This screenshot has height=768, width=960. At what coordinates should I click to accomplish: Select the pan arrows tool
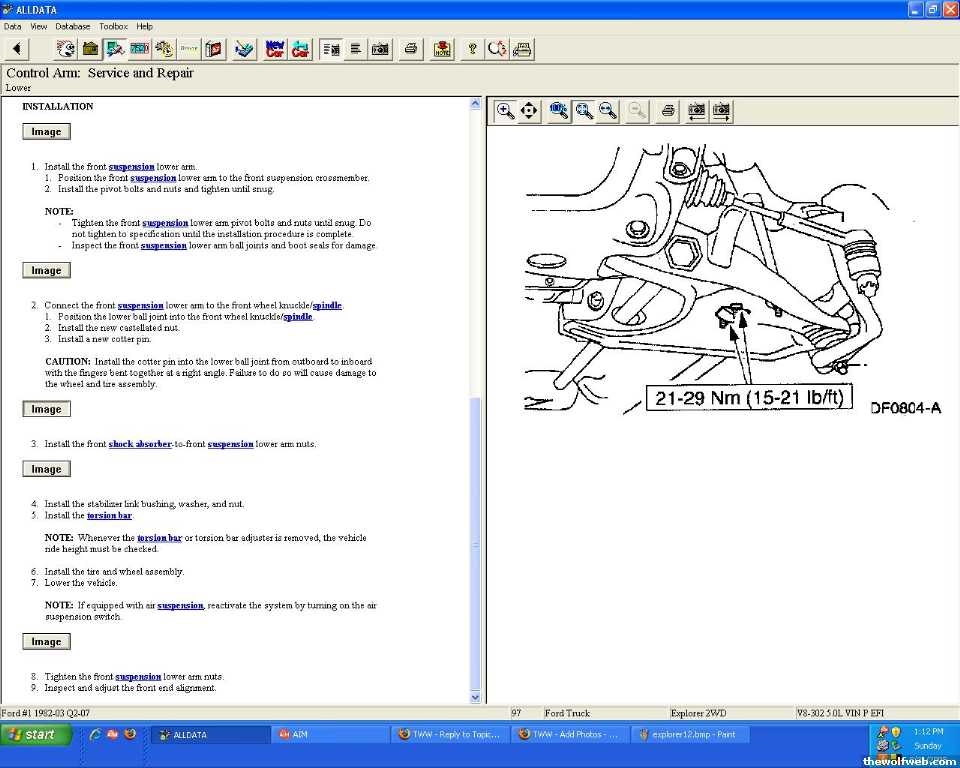click(x=529, y=111)
